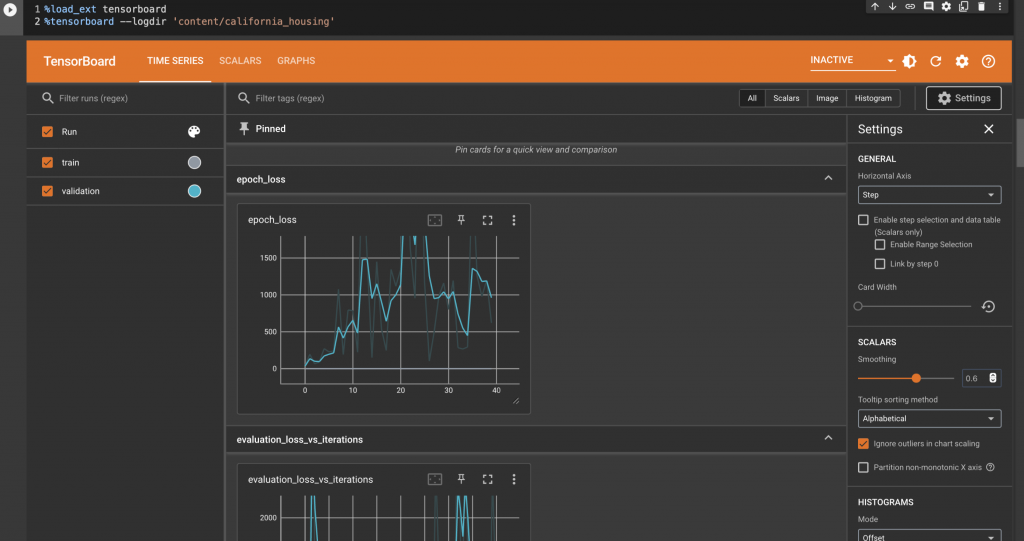Open TensorBoard help icon
The image size is (1024, 541).
(988, 61)
